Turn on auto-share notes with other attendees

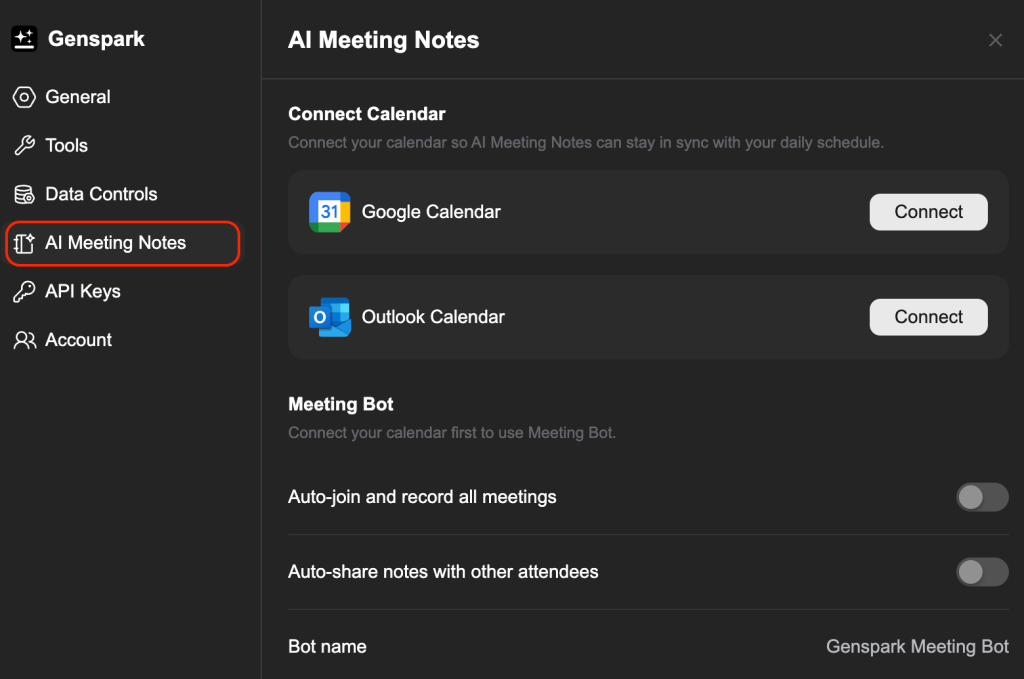(982, 572)
